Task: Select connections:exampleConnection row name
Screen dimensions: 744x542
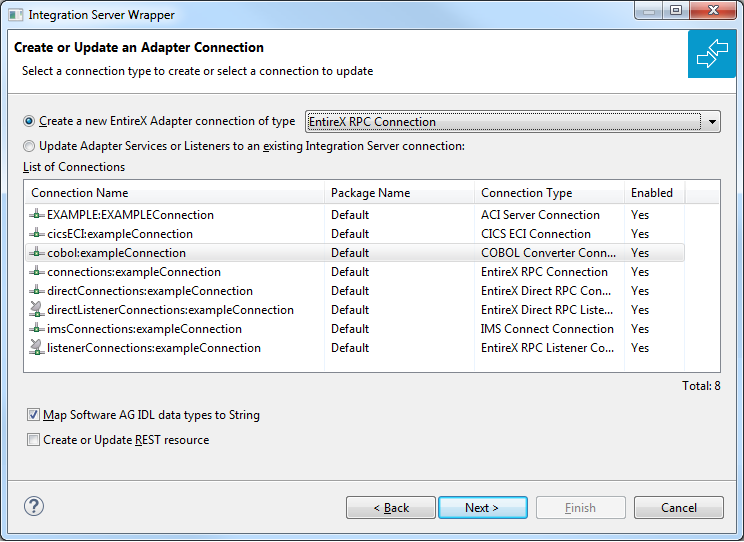Action: [x=134, y=272]
